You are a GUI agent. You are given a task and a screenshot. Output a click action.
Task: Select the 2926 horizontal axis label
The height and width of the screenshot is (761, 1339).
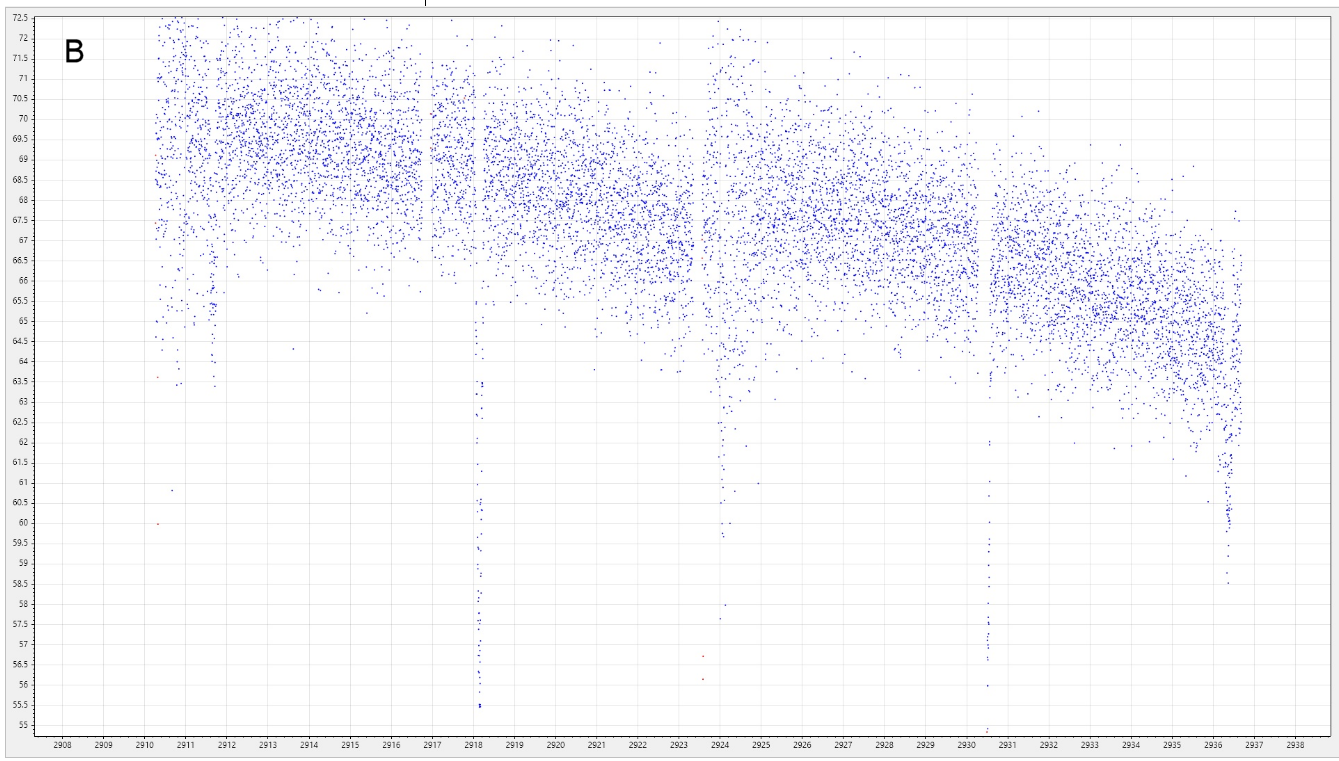[x=802, y=745]
